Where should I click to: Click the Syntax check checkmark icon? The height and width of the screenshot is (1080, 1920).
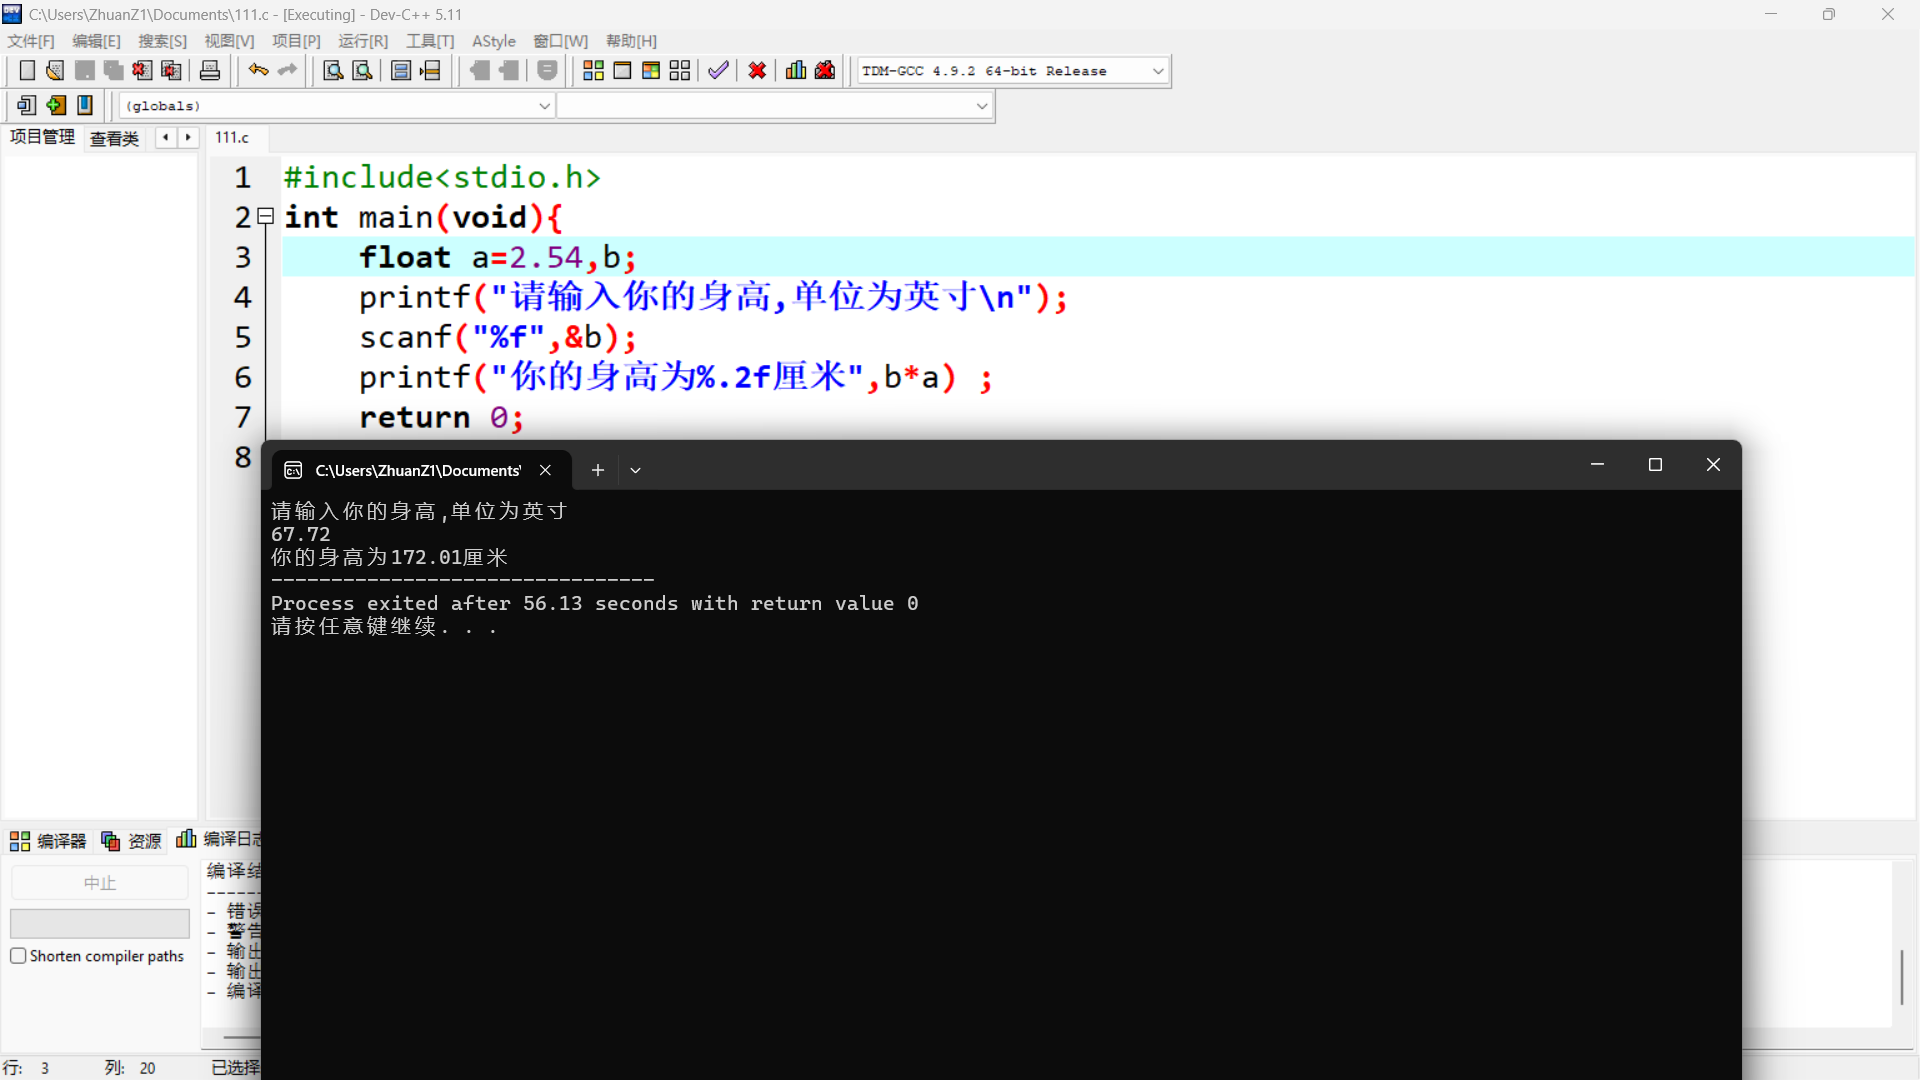point(718,71)
